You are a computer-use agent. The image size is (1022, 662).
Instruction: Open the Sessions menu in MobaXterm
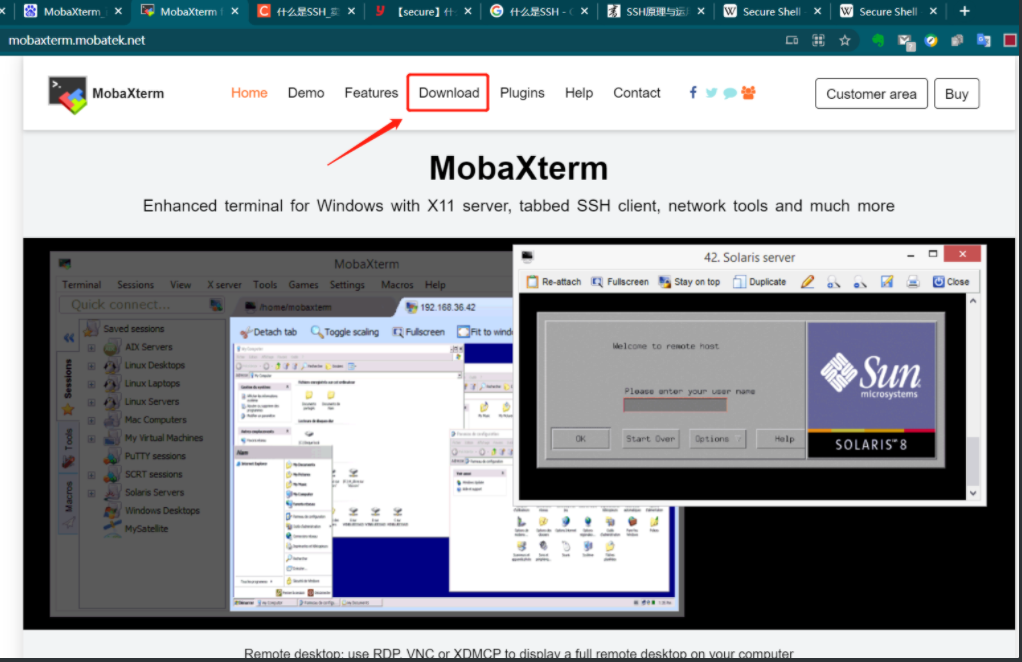(x=135, y=284)
